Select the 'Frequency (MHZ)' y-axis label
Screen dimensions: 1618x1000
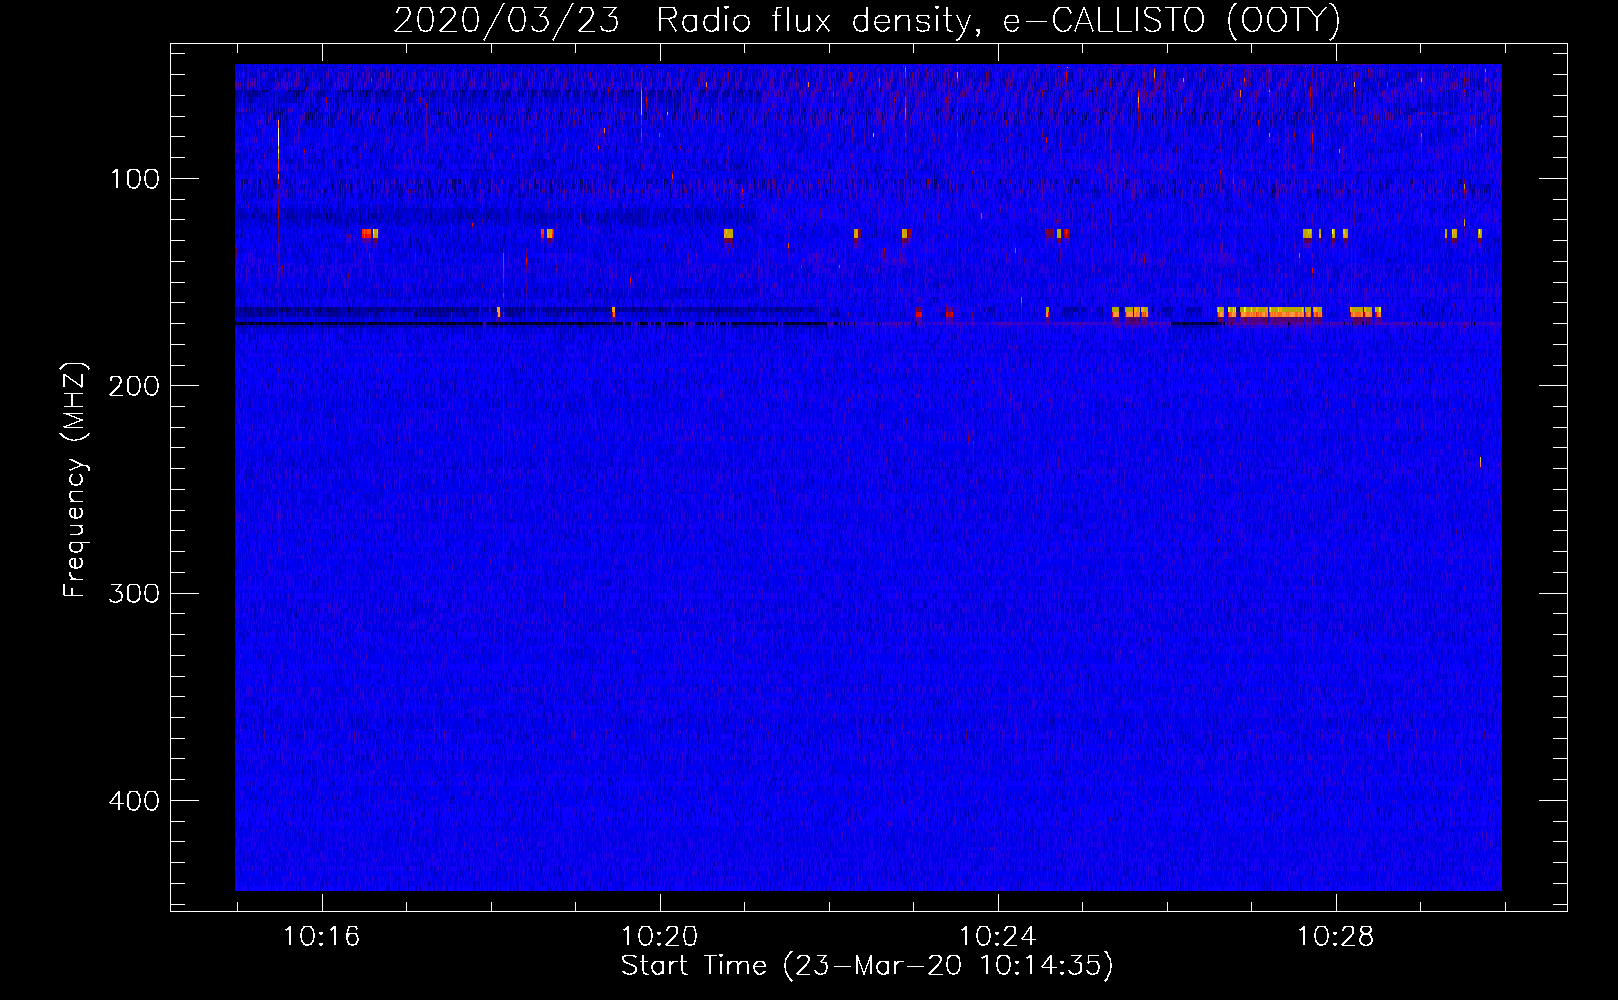point(75,479)
